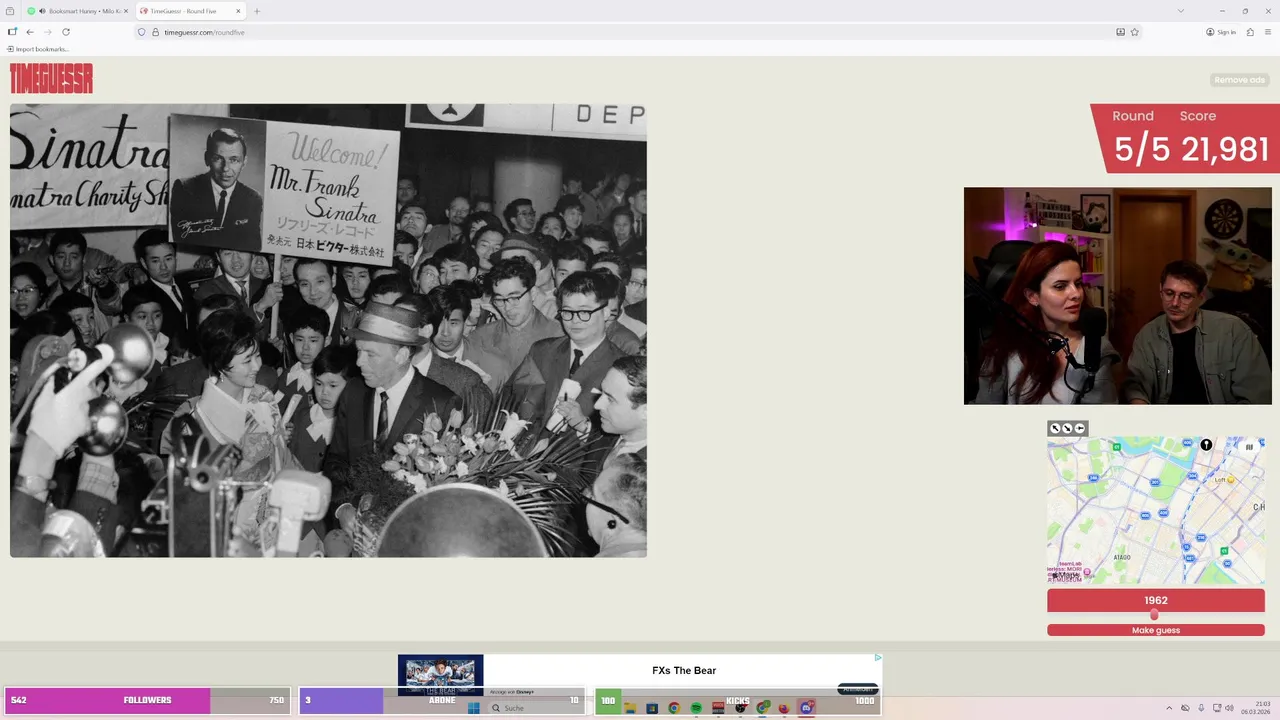Pin the map size with the pin icon

[x=1079, y=428]
